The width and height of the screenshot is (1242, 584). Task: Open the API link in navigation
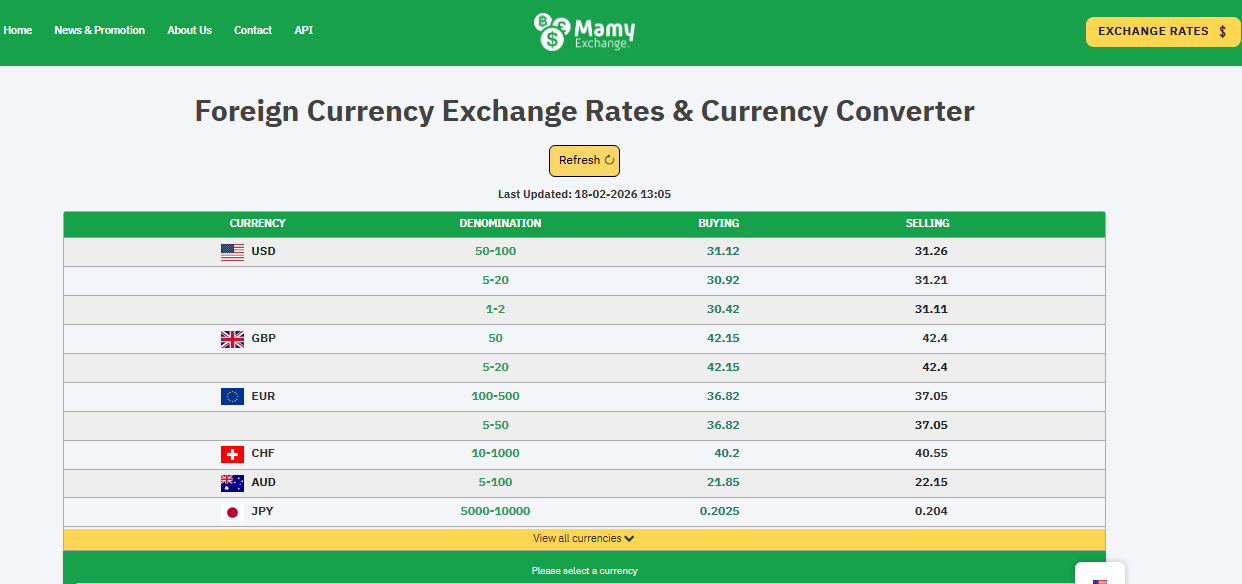point(304,30)
